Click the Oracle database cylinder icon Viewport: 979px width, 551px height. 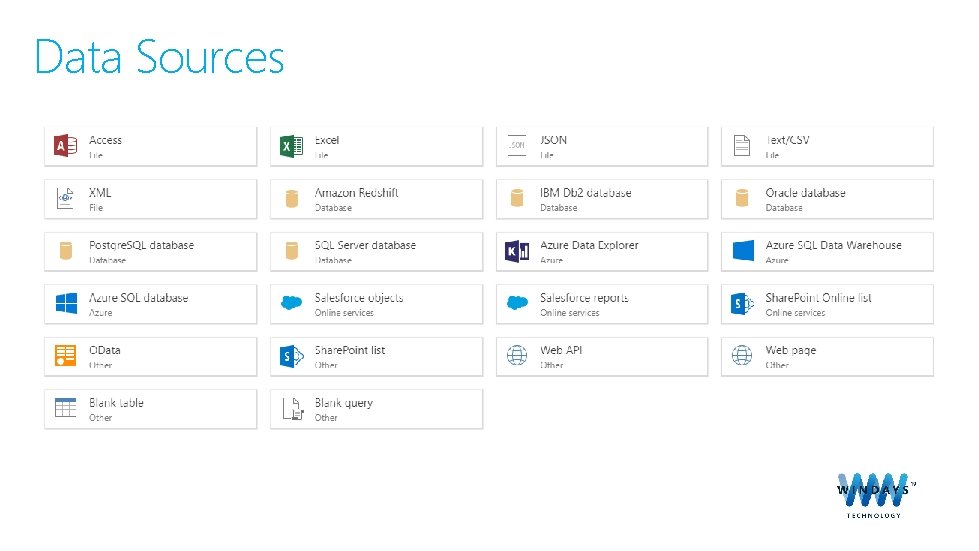pyautogui.click(x=742, y=198)
